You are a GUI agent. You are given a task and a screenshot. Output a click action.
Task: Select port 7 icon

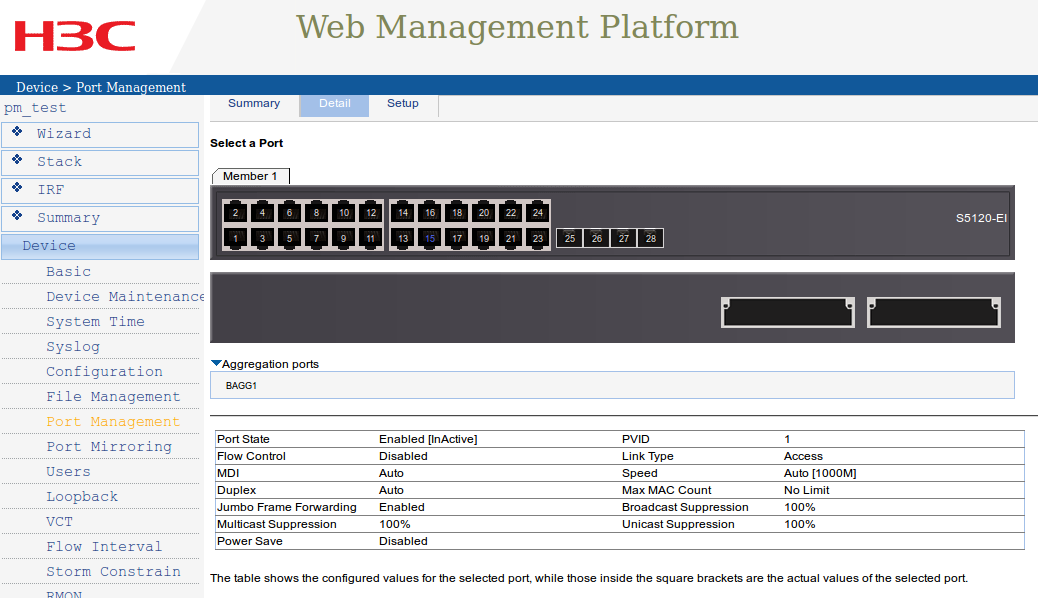click(316, 238)
